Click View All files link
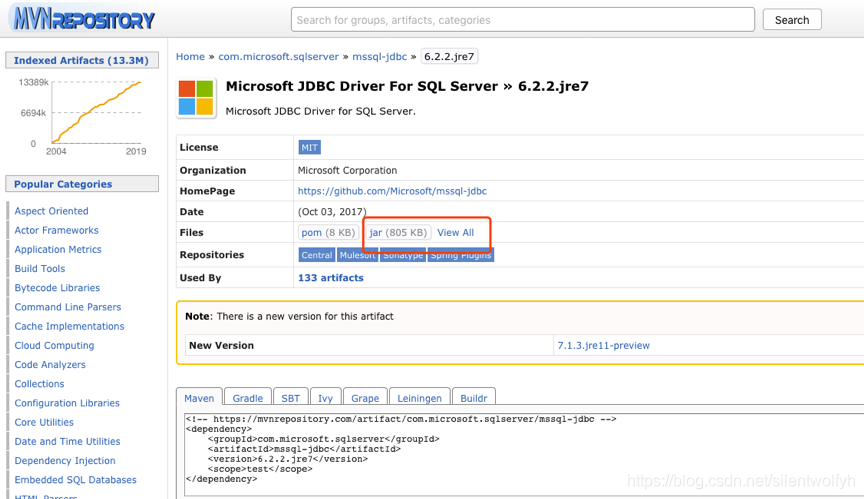 455,232
